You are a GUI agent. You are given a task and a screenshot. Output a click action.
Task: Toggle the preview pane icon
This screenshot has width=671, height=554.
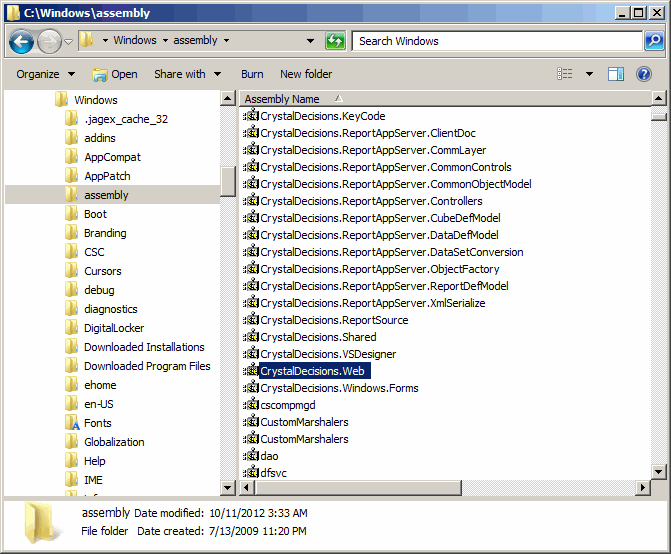[x=615, y=74]
